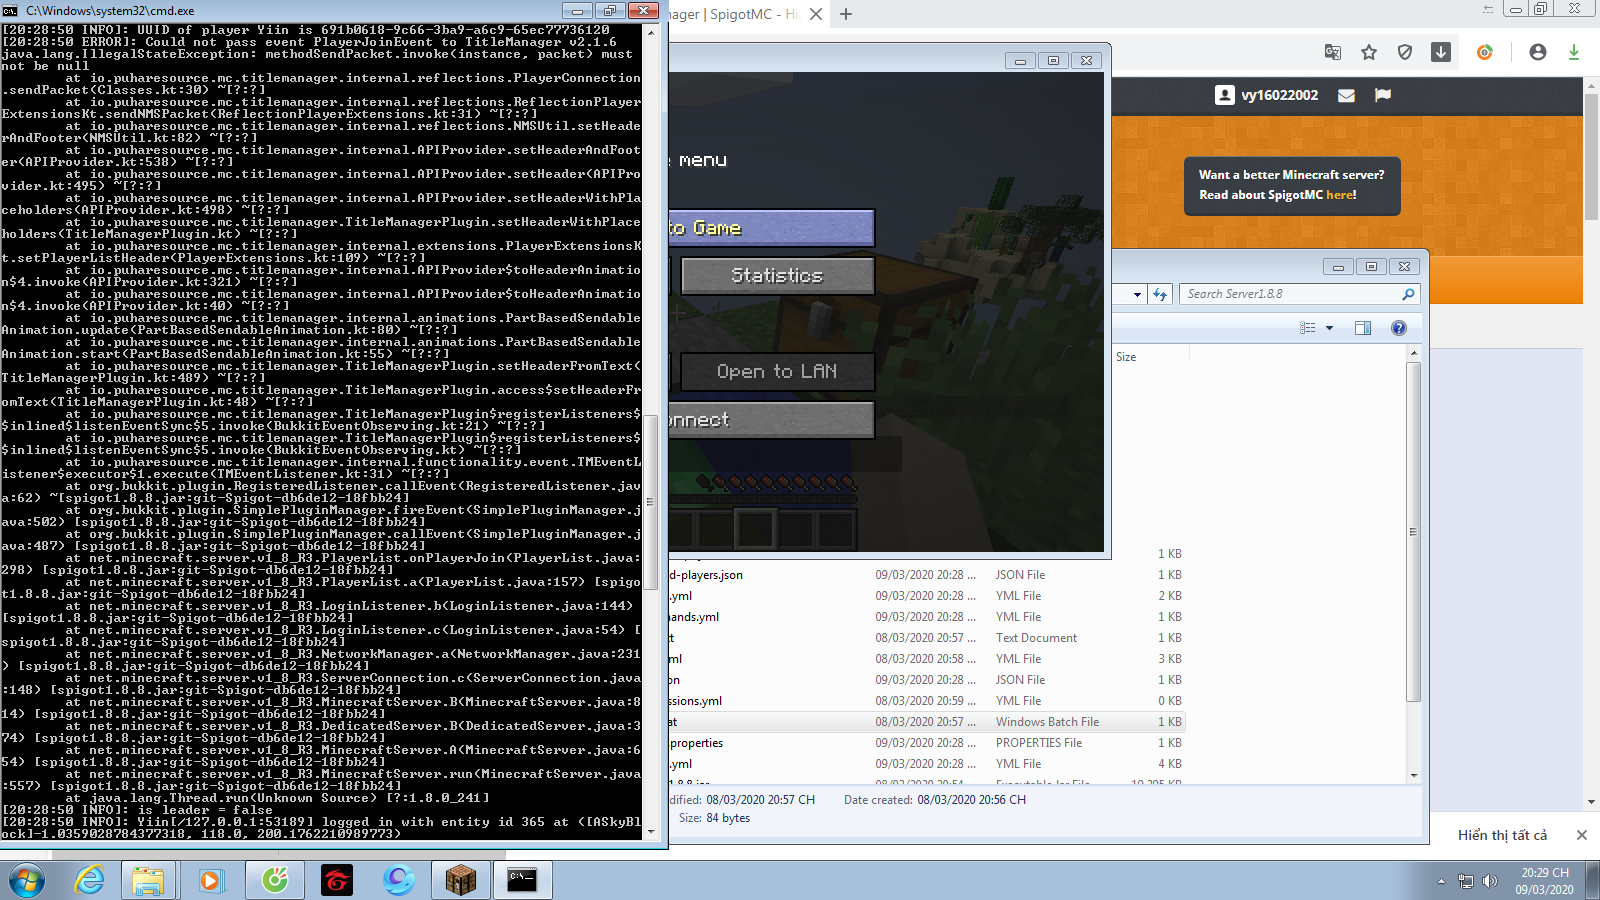Click 'Hiển thị tất cả' show all downloads
The width and height of the screenshot is (1600, 900).
1502,835
